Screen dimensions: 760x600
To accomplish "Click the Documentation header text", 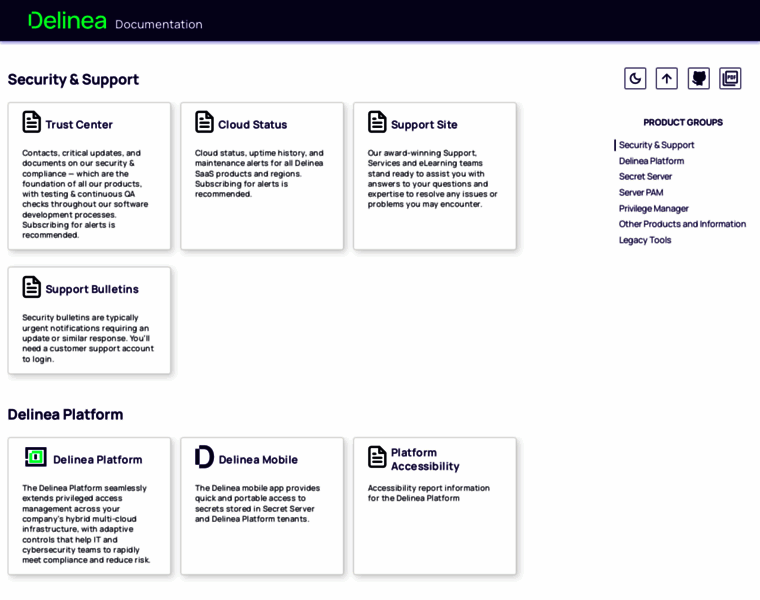I will (x=159, y=24).
